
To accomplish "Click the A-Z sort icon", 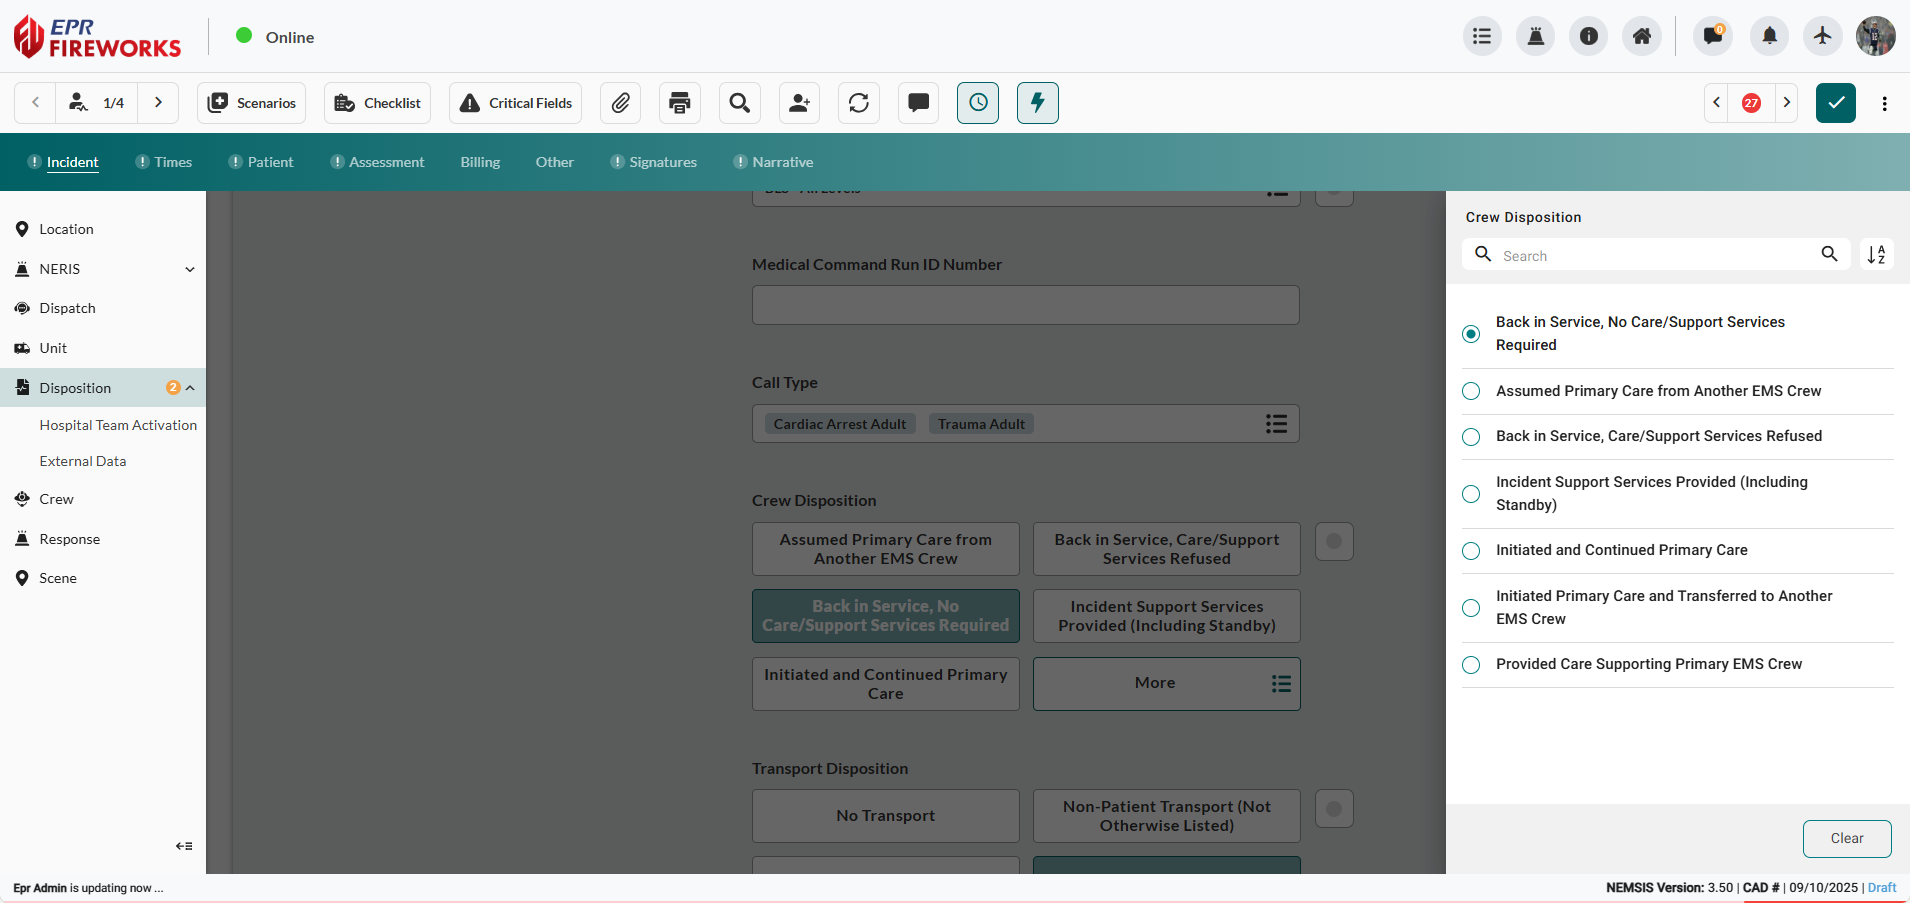I will point(1876,255).
